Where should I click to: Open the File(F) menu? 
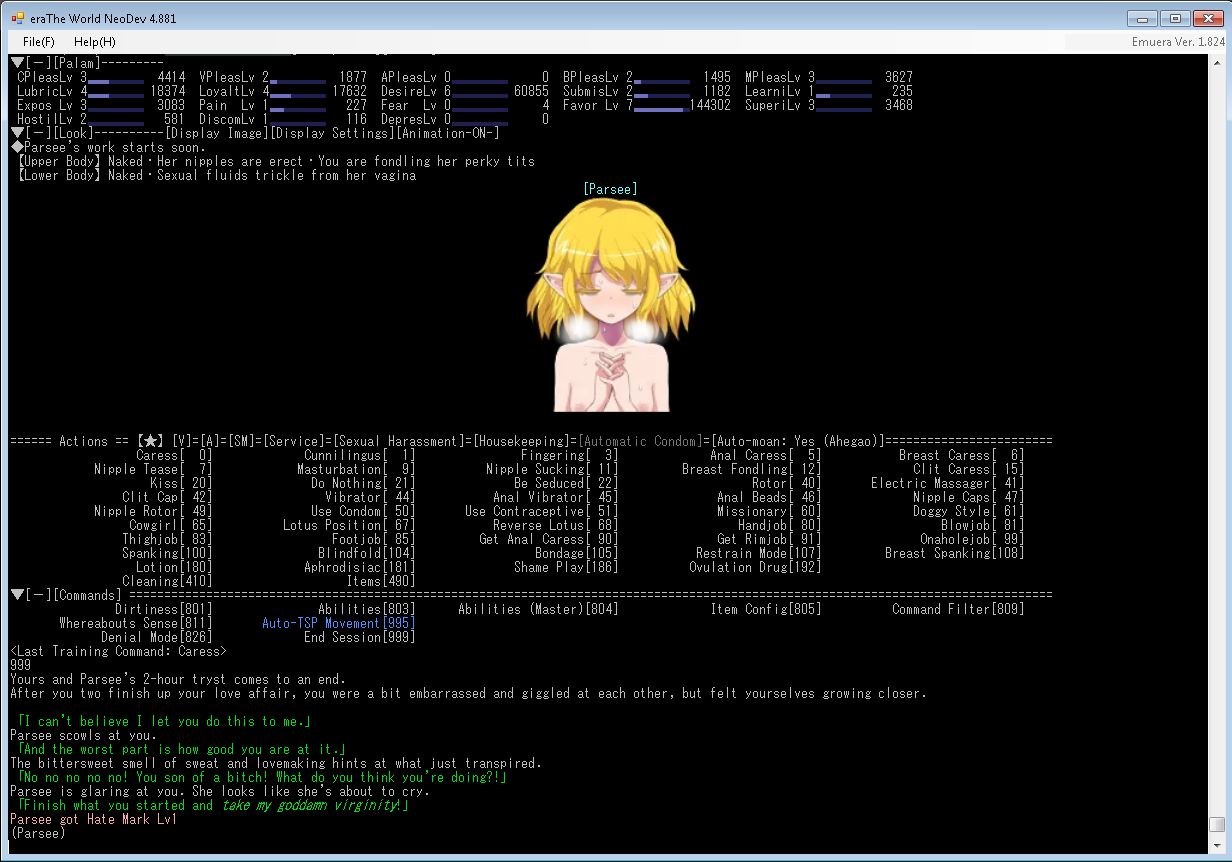[39, 42]
